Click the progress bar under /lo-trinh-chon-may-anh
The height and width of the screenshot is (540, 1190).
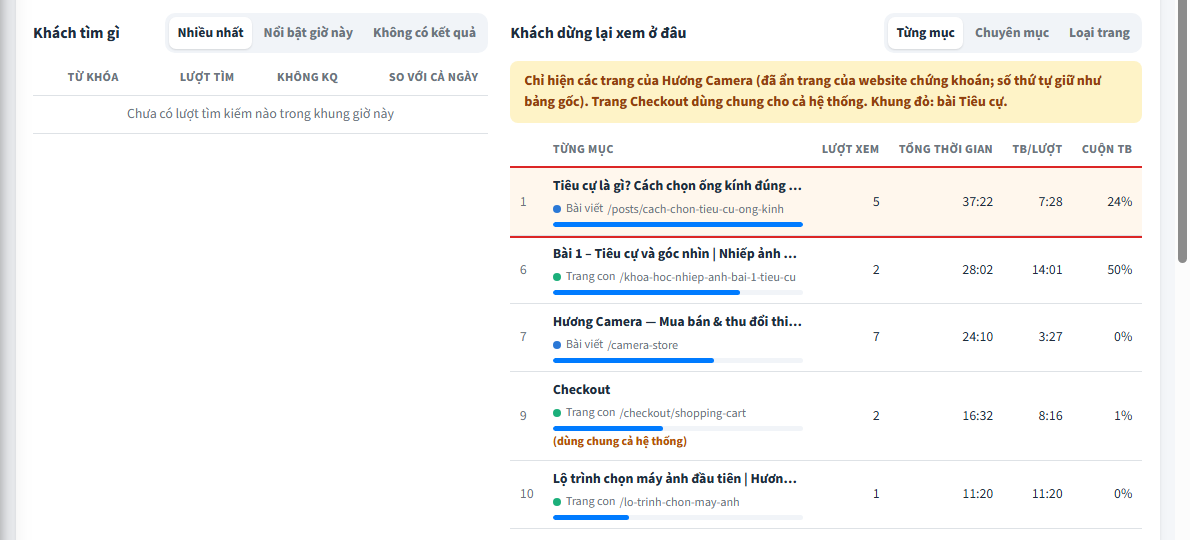(x=678, y=517)
